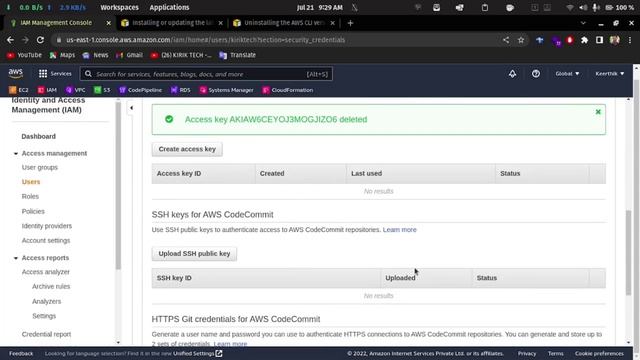Open the system volume icon

tap(583, 7)
